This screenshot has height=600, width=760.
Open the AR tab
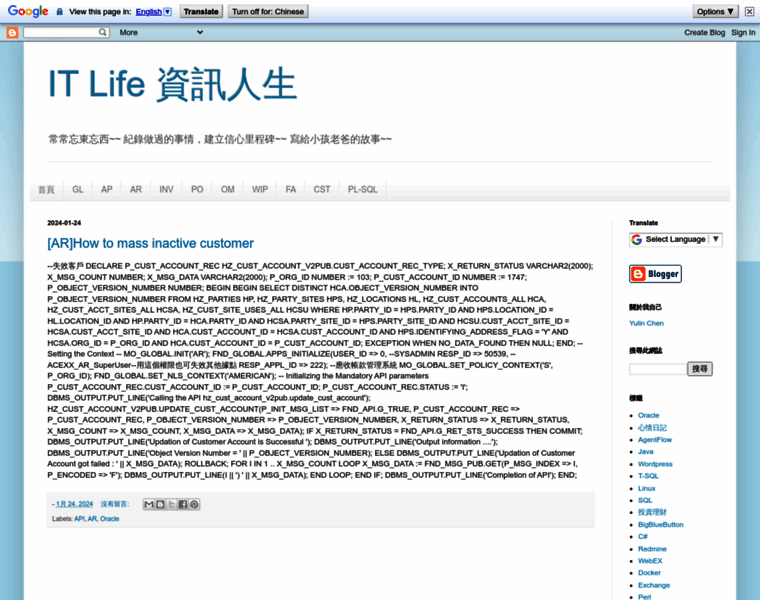[136, 189]
